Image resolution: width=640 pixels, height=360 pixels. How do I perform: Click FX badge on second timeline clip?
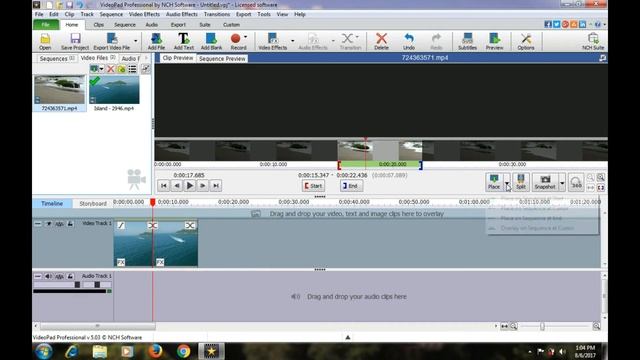pyautogui.click(x=160, y=262)
